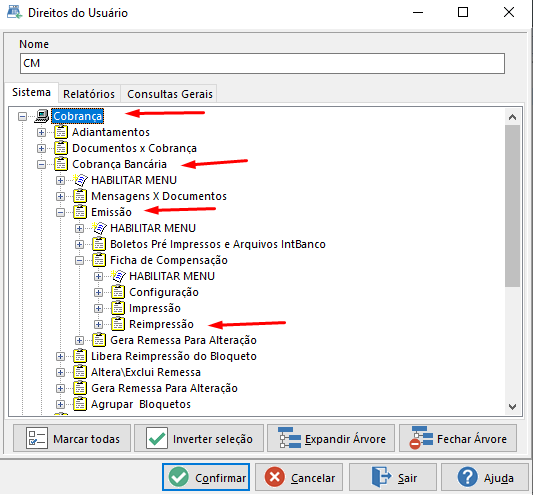Select Boletos Pré Impressos e Arquivos IntBanco text
Image resolution: width=533 pixels, height=495 pixels.
coord(218,244)
